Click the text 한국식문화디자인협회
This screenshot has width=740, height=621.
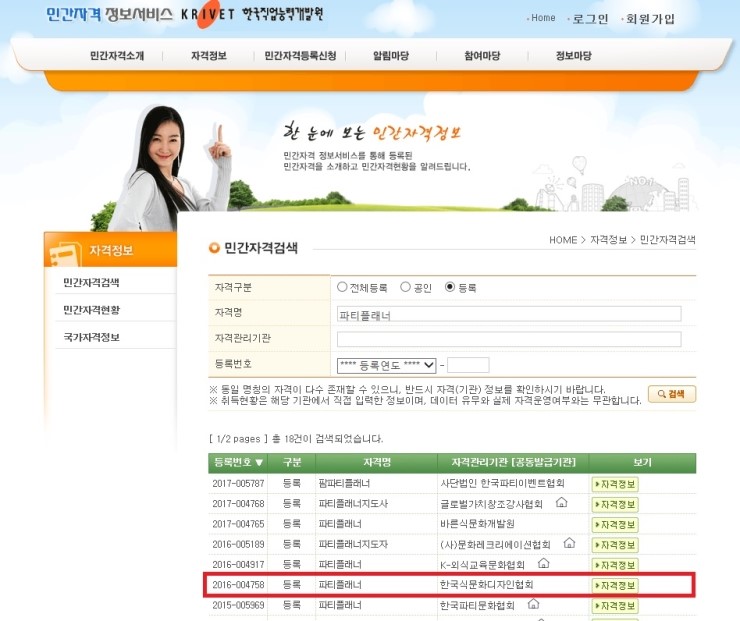(x=487, y=585)
